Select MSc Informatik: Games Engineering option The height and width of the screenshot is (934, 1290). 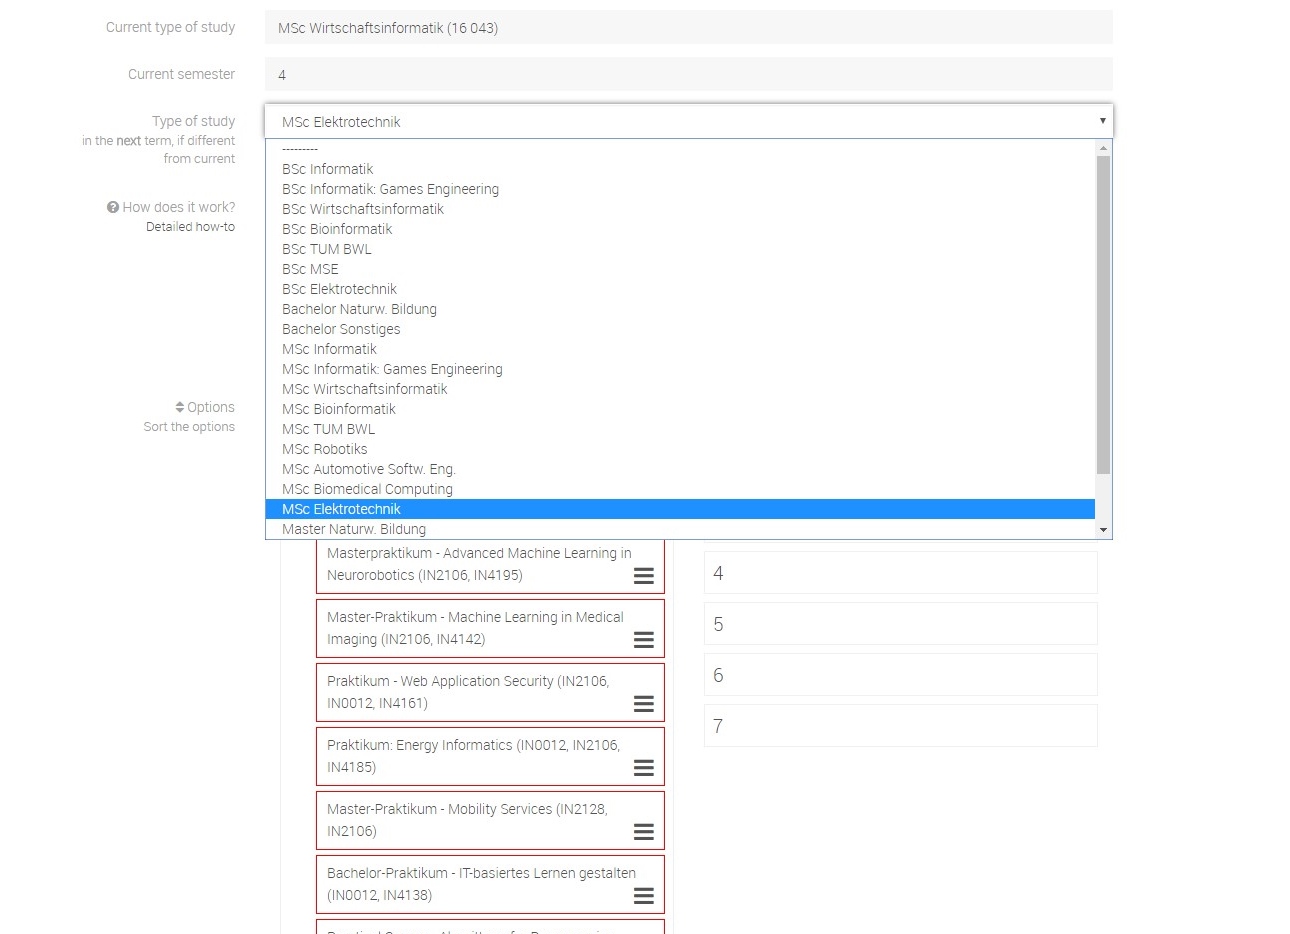[x=680, y=369]
